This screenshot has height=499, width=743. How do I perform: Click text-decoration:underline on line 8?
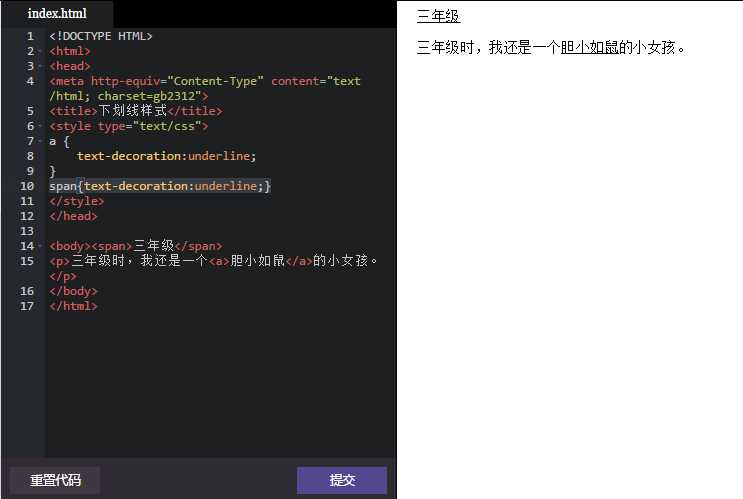pos(166,156)
